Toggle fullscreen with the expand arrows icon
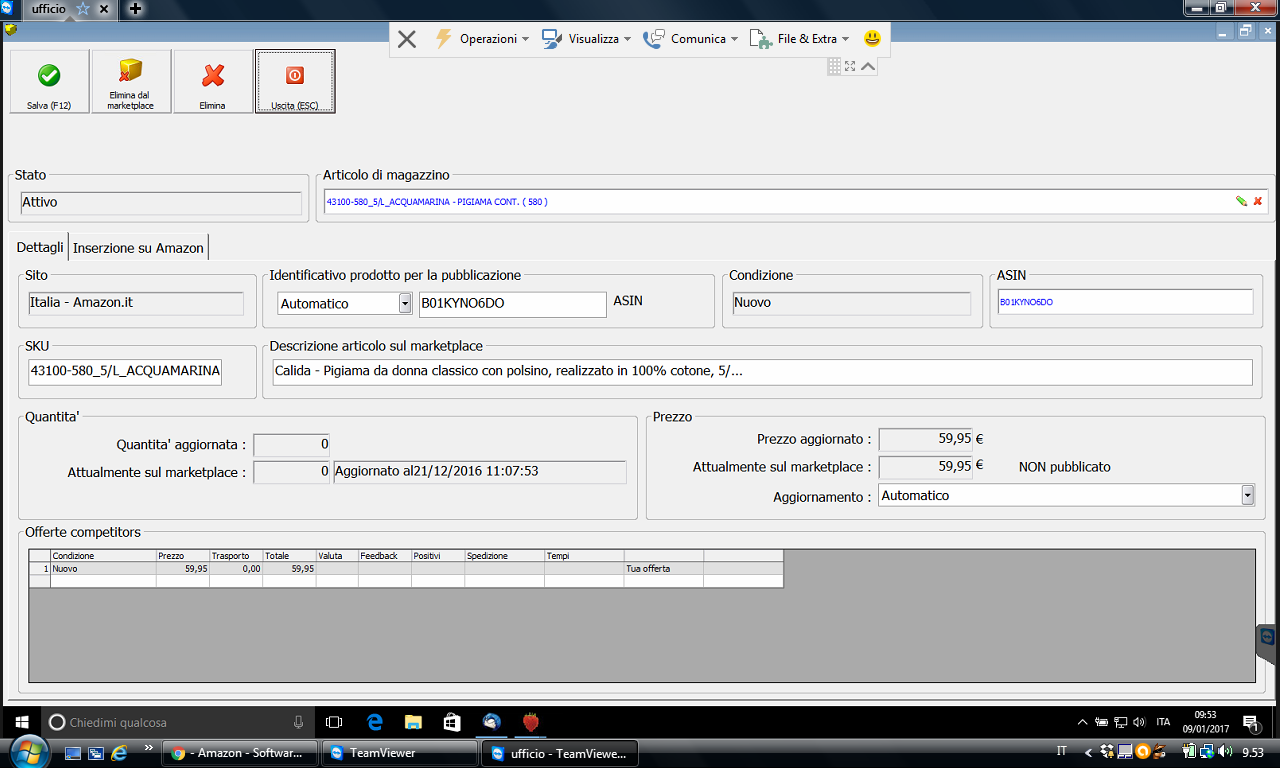 coord(850,66)
